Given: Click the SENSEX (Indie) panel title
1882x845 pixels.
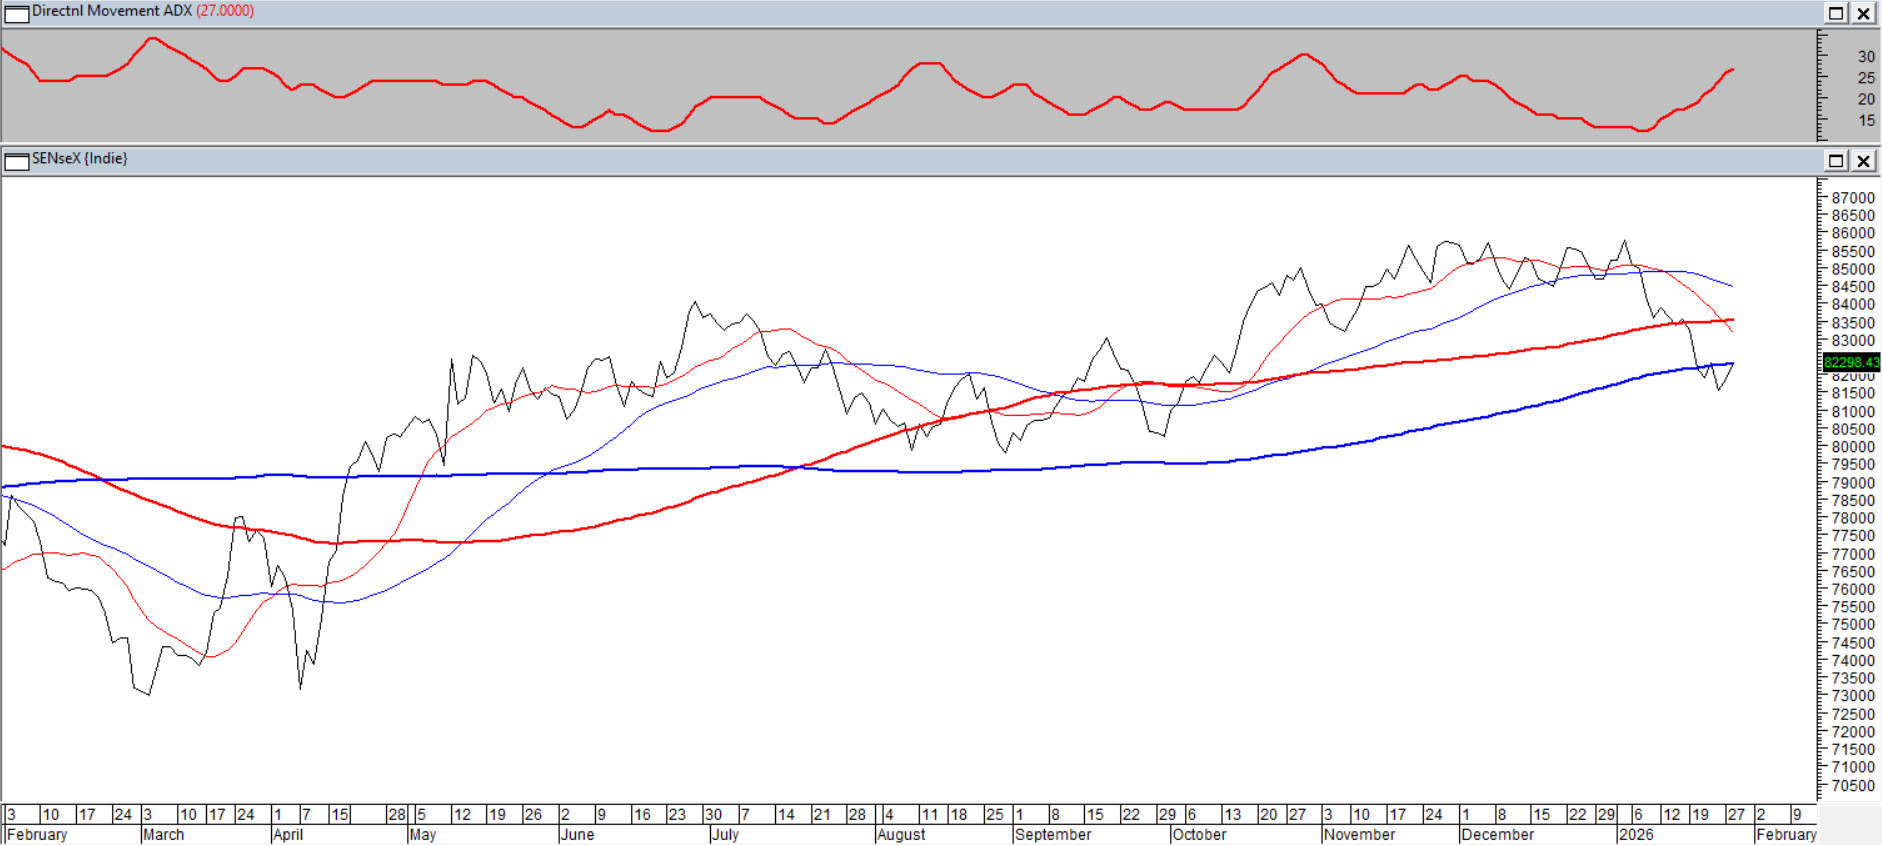Looking at the screenshot, I should [x=80, y=159].
